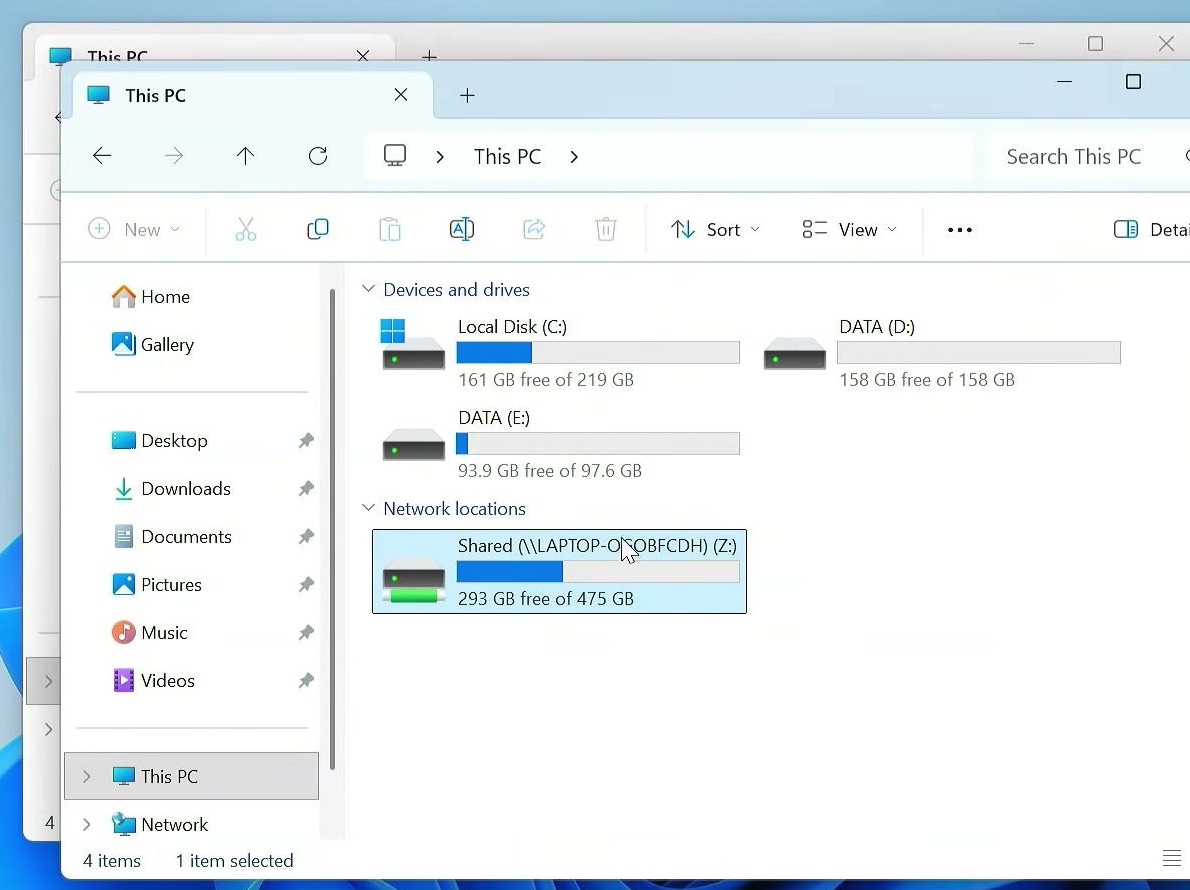Image resolution: width=1190 pixels, height=890 pixels.
Task: Click the pin icon beside Documents
Action: point(306,536)
